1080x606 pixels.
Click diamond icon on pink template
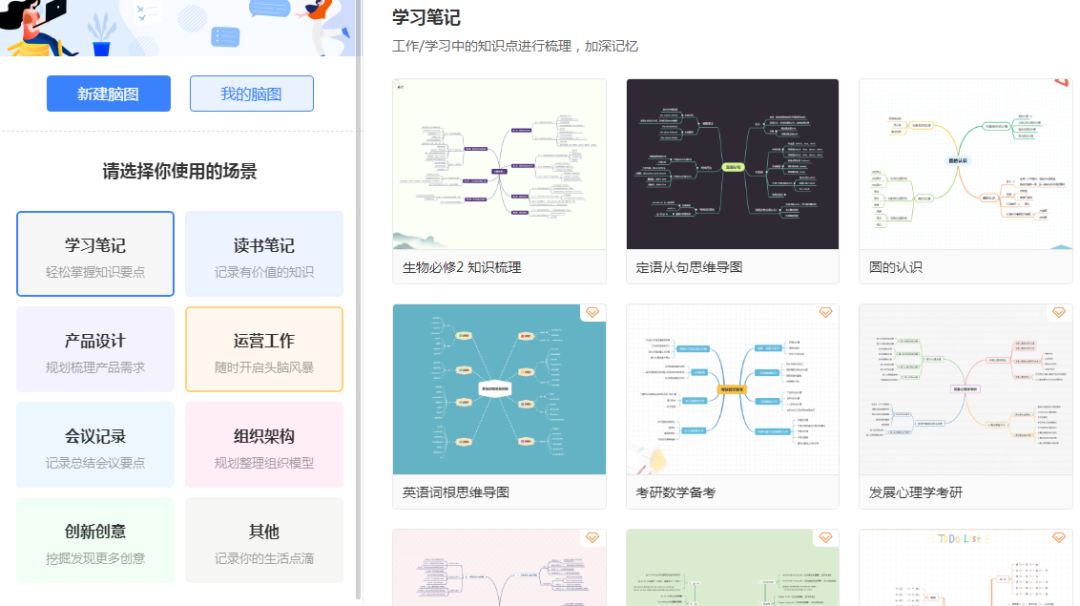592,538
